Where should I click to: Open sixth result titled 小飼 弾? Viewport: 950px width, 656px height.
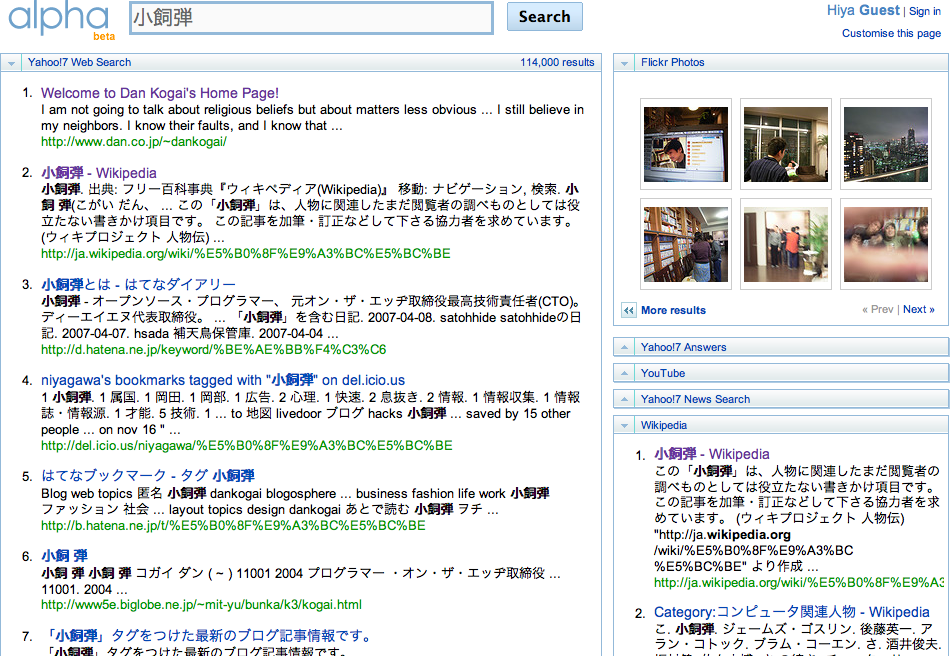64,555
